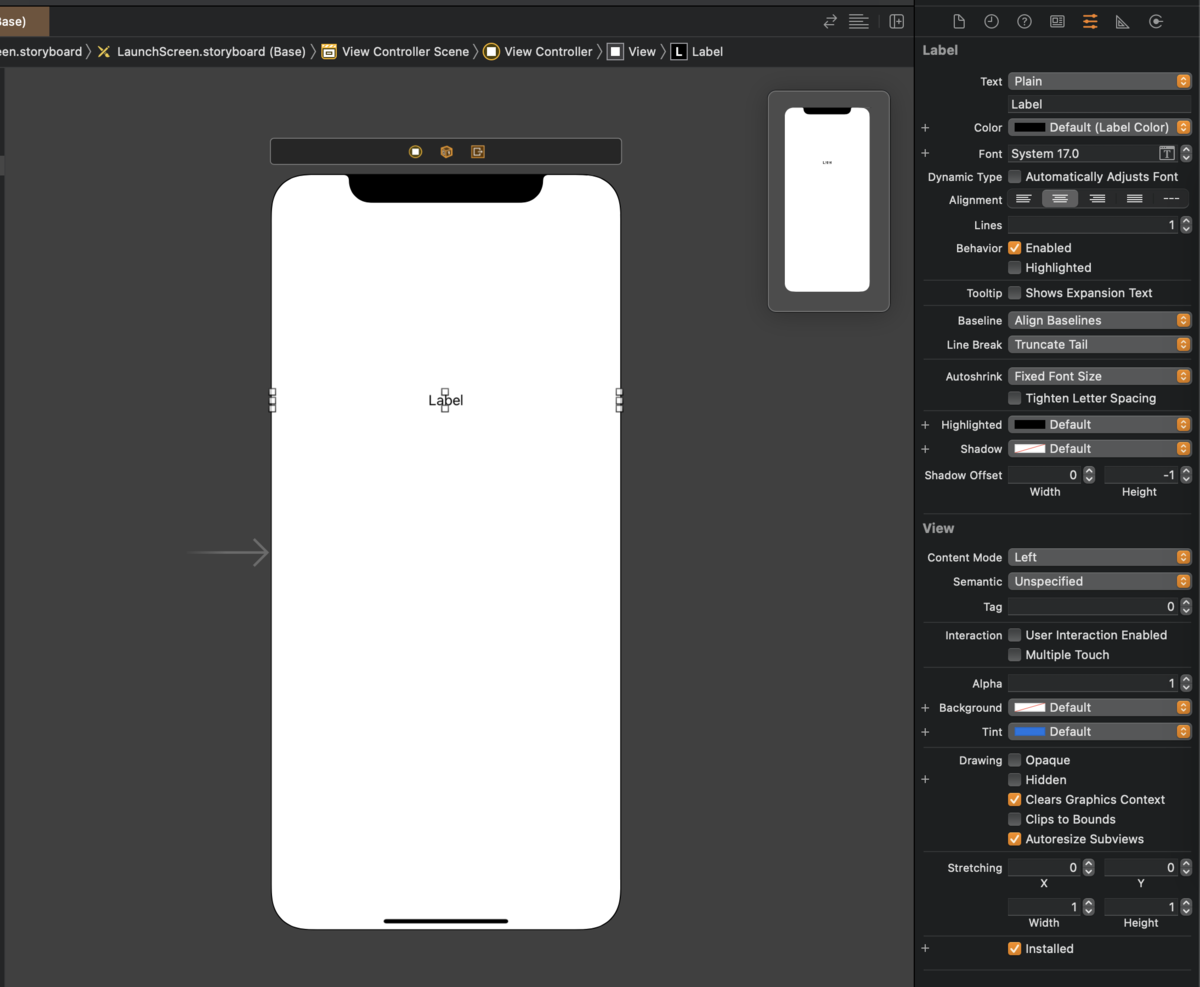Click the code review swap-arrows icon
1200x987 pixels.
pos(830,21)
